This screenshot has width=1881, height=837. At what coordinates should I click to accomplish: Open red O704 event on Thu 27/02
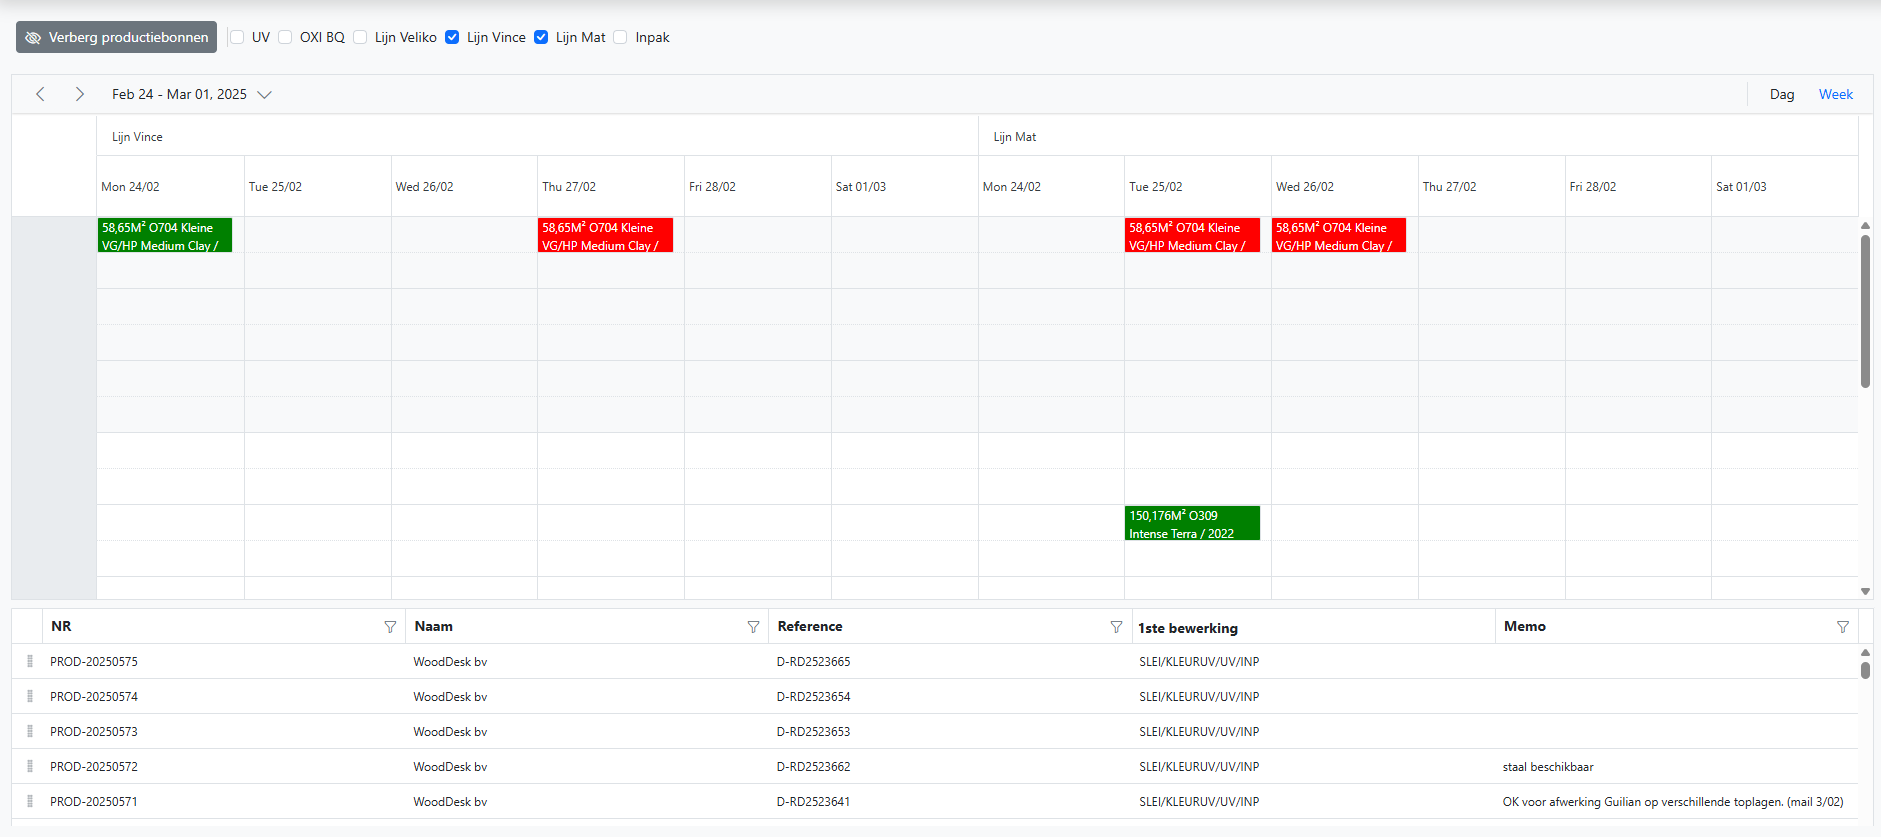[x=604, y=236]
